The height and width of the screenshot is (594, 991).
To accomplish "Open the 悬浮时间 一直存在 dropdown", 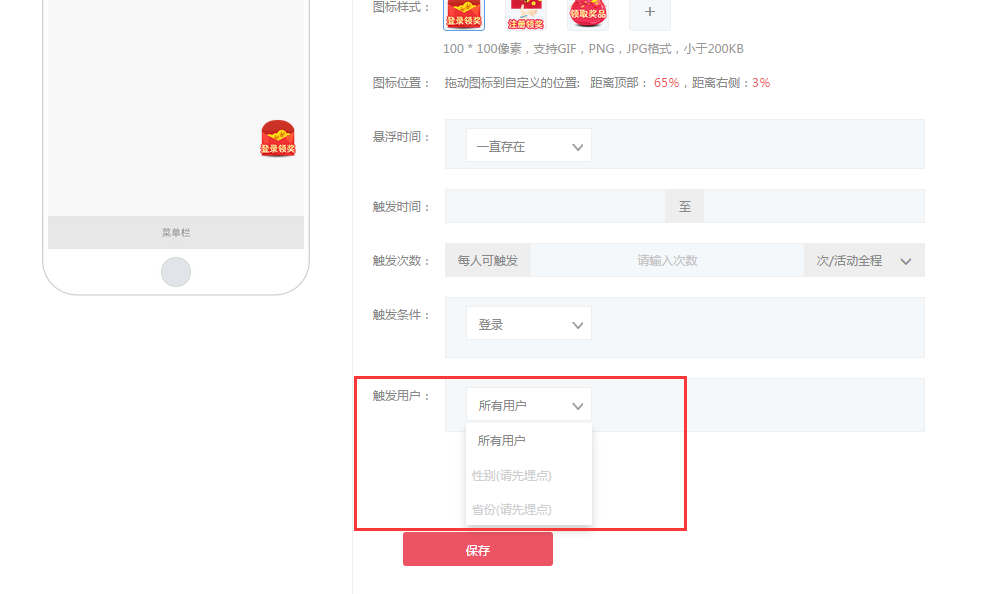I will (528, 145).
